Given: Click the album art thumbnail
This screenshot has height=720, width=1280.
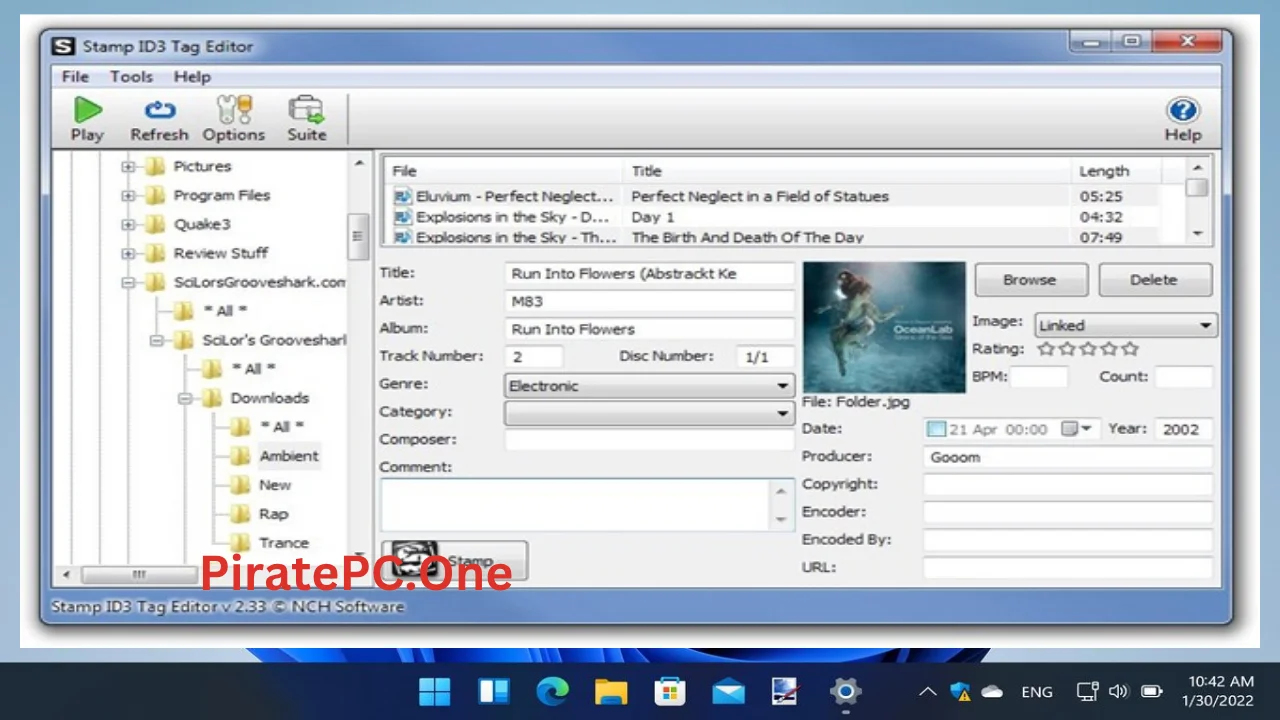Looking at the screenshot, I should pos(884,328).
